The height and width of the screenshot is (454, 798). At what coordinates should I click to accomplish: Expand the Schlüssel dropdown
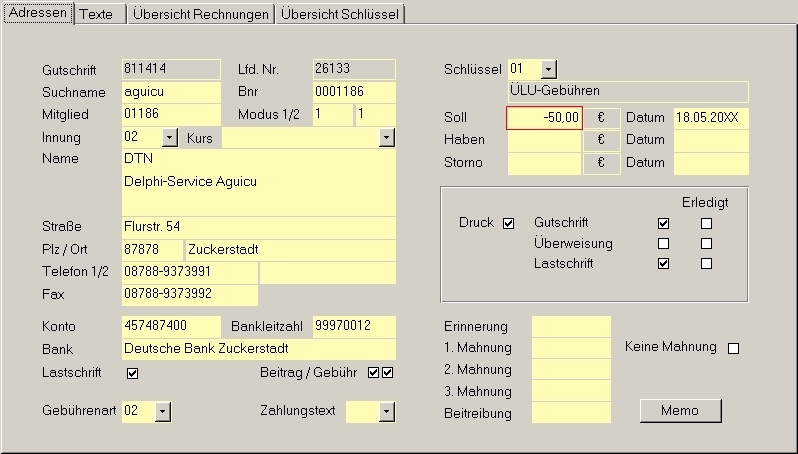point(549,69)
